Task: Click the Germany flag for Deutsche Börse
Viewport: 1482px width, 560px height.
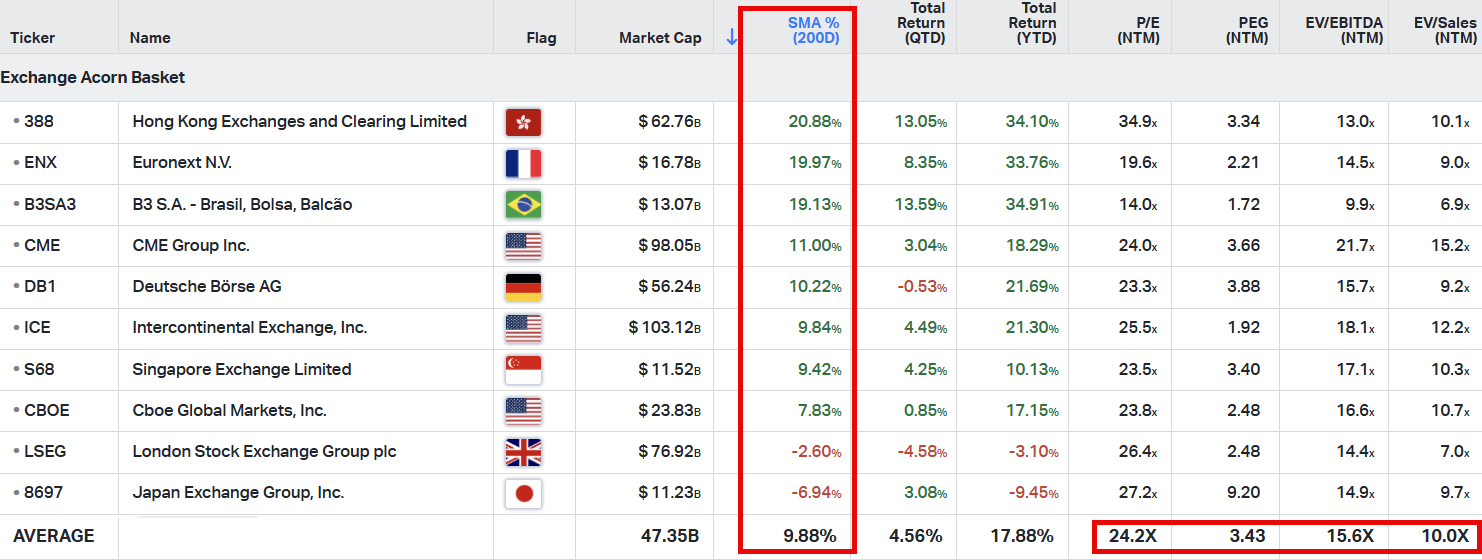Action: [x=523, y=287]
